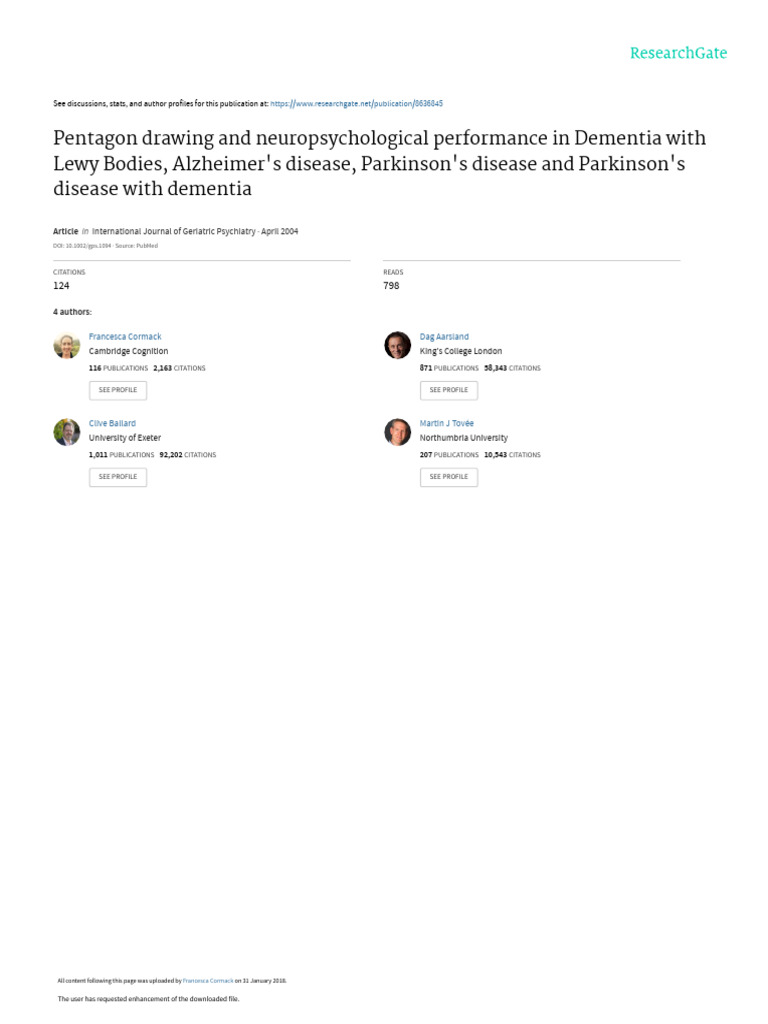
Task: Click the DOI text below the journal
Action: [x=82, y=245]
